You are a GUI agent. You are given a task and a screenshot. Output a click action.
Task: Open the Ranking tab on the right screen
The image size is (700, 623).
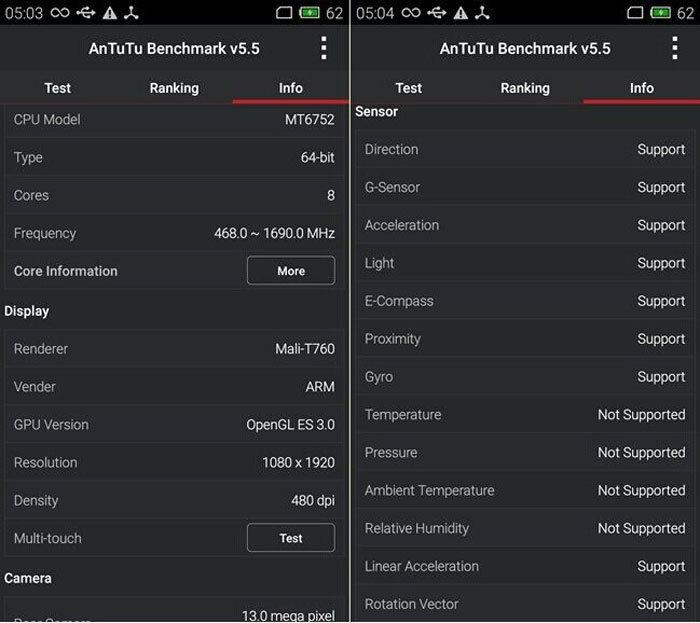[x=525, y=88]
